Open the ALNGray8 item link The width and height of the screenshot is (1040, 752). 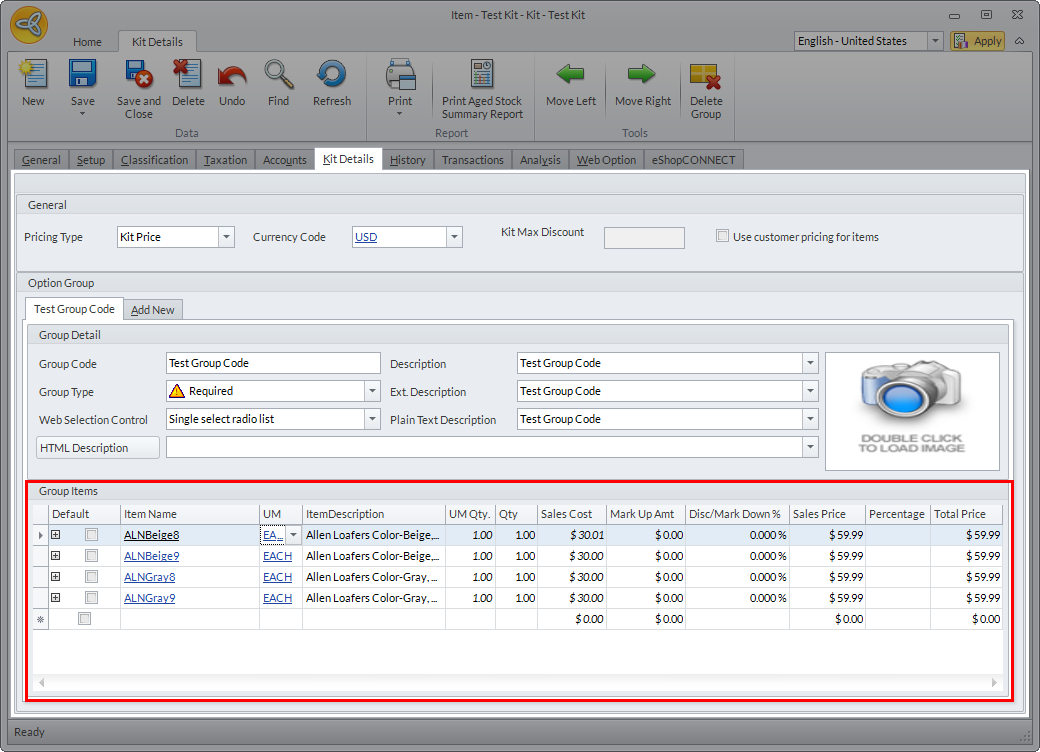click(149, 577)
